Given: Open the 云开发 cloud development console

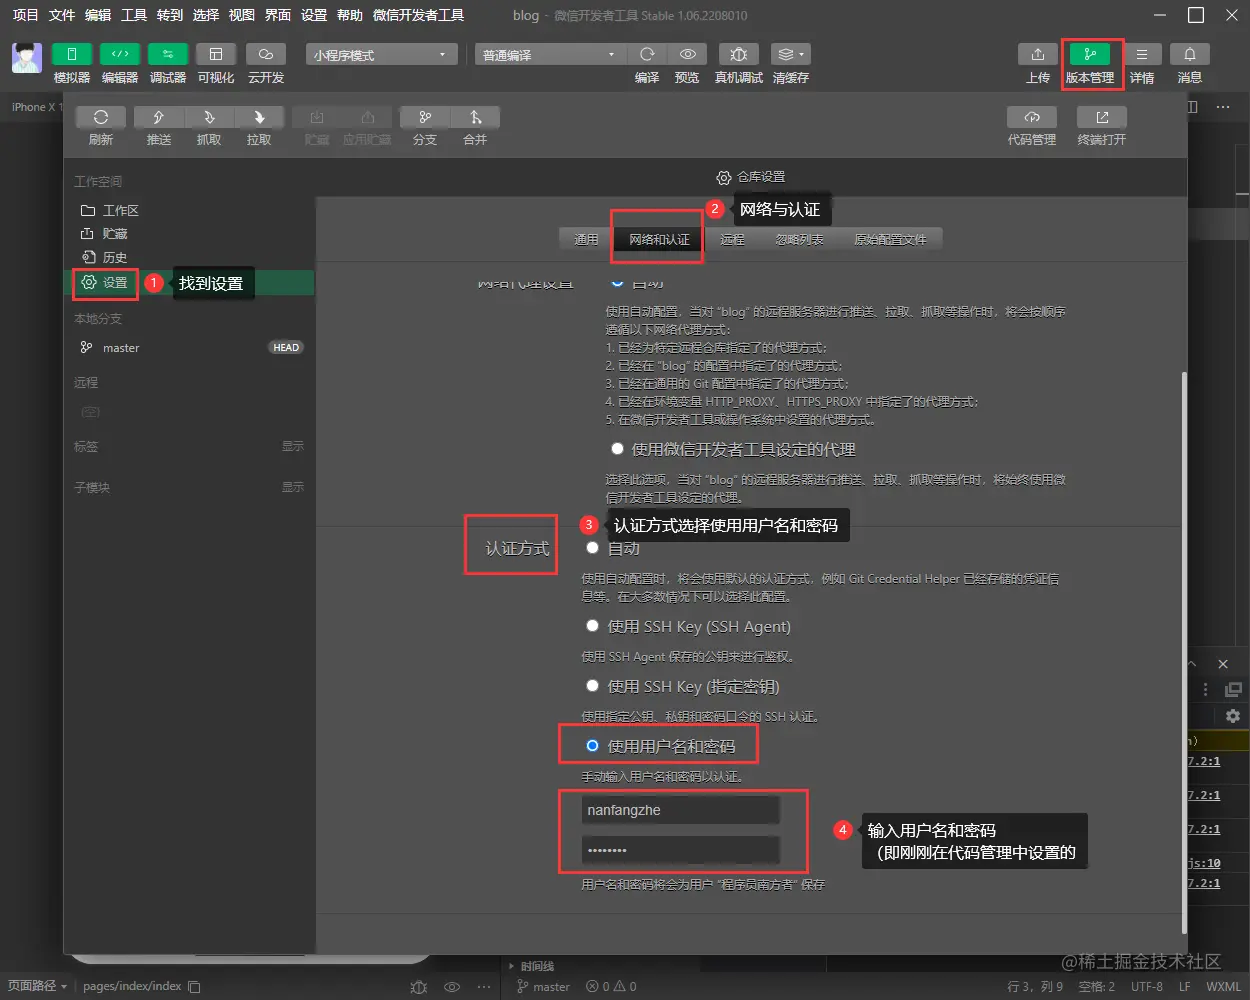Looking at the screenshot, I should pos(265,54).
